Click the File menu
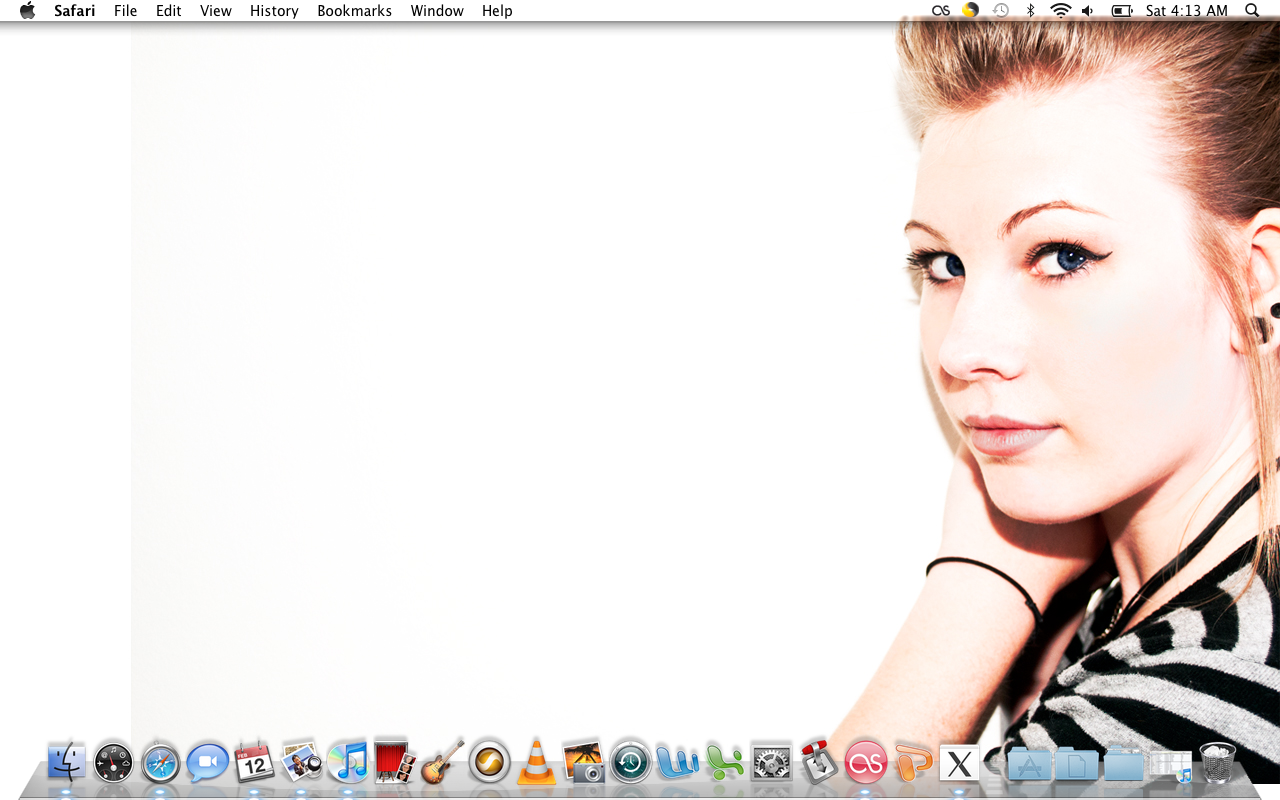This screenshot has width=1280, height=800. pyautogui.click(x=125, y=11)
